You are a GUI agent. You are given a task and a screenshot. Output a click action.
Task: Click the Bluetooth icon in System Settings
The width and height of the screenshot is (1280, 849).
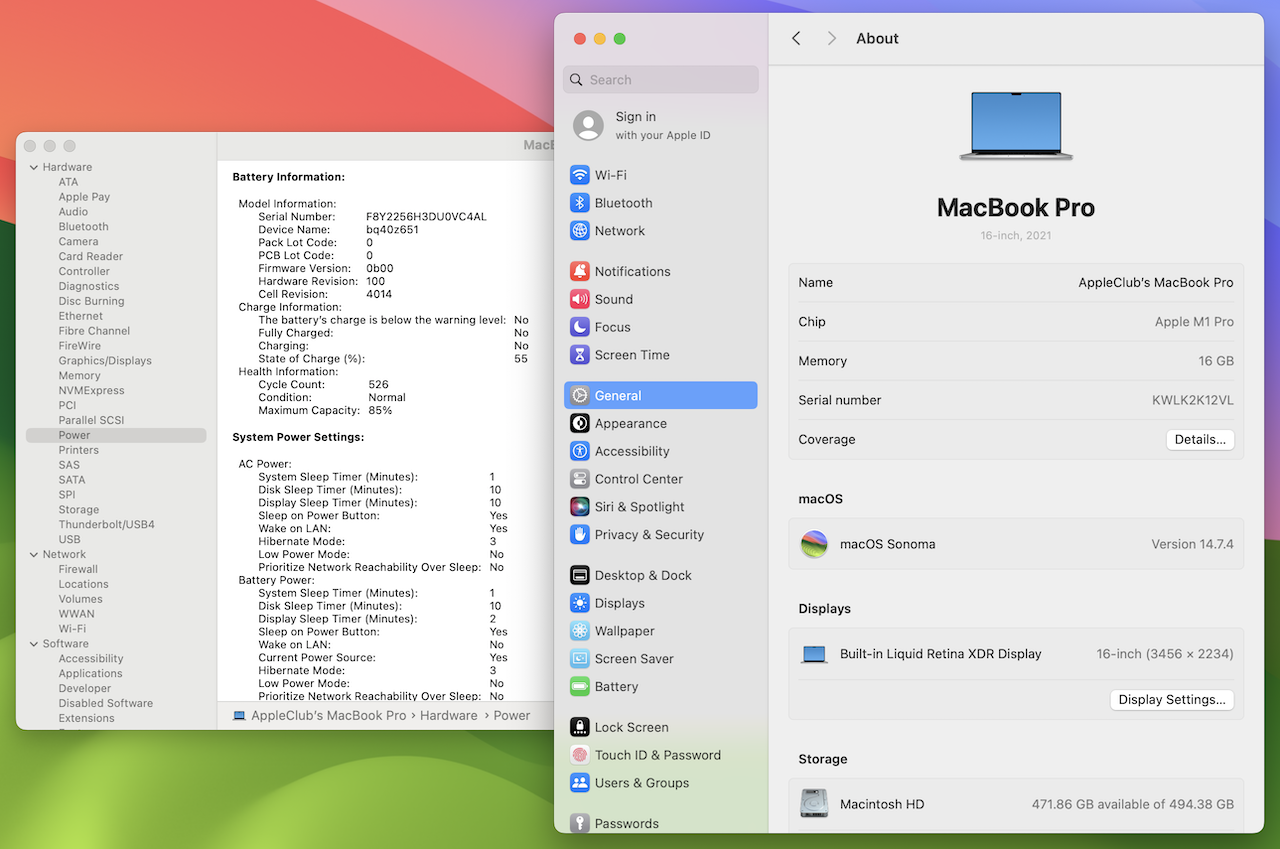[580, 203]
